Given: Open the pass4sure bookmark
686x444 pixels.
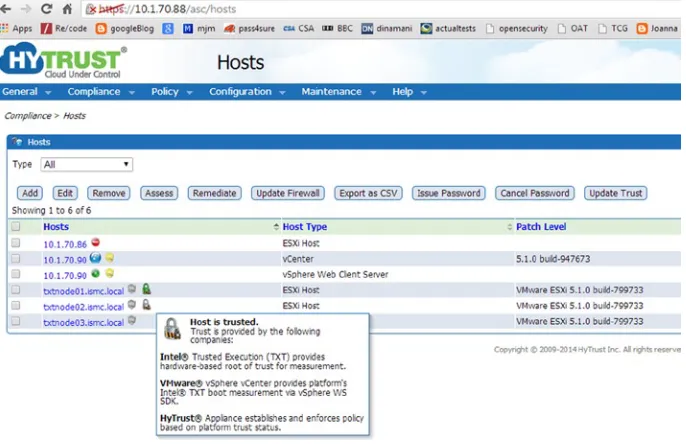Looking at the screenshot, I should tap(249, 29).
